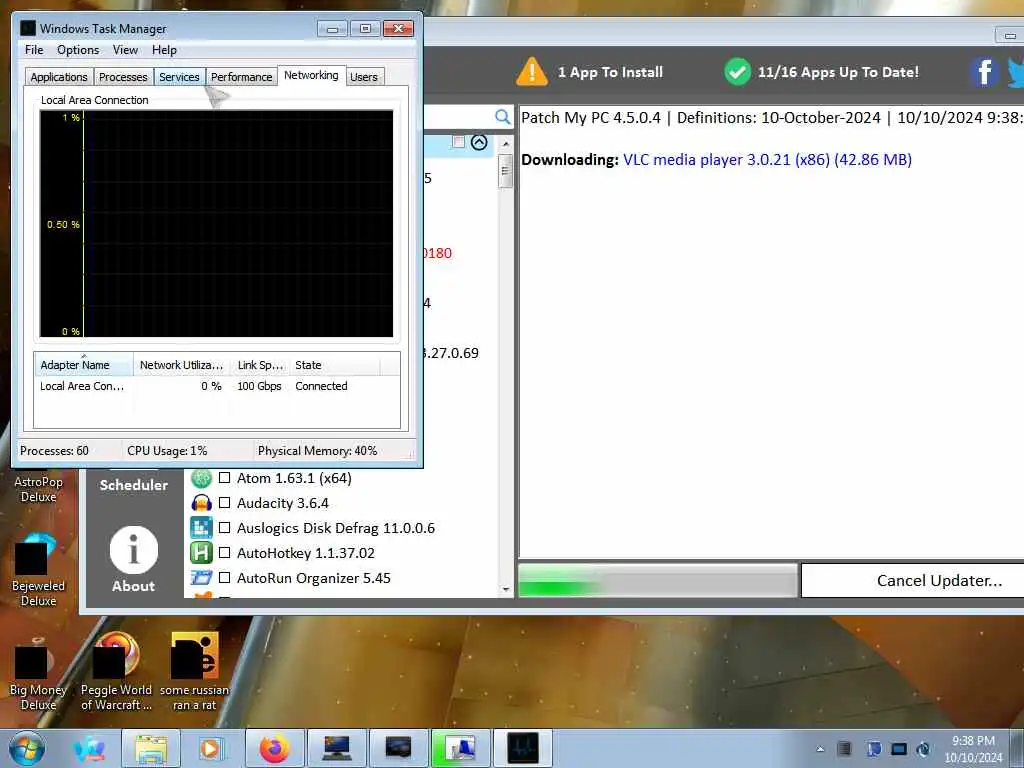Open Windows Explorer from the taskbar

[x=152, y=748]
